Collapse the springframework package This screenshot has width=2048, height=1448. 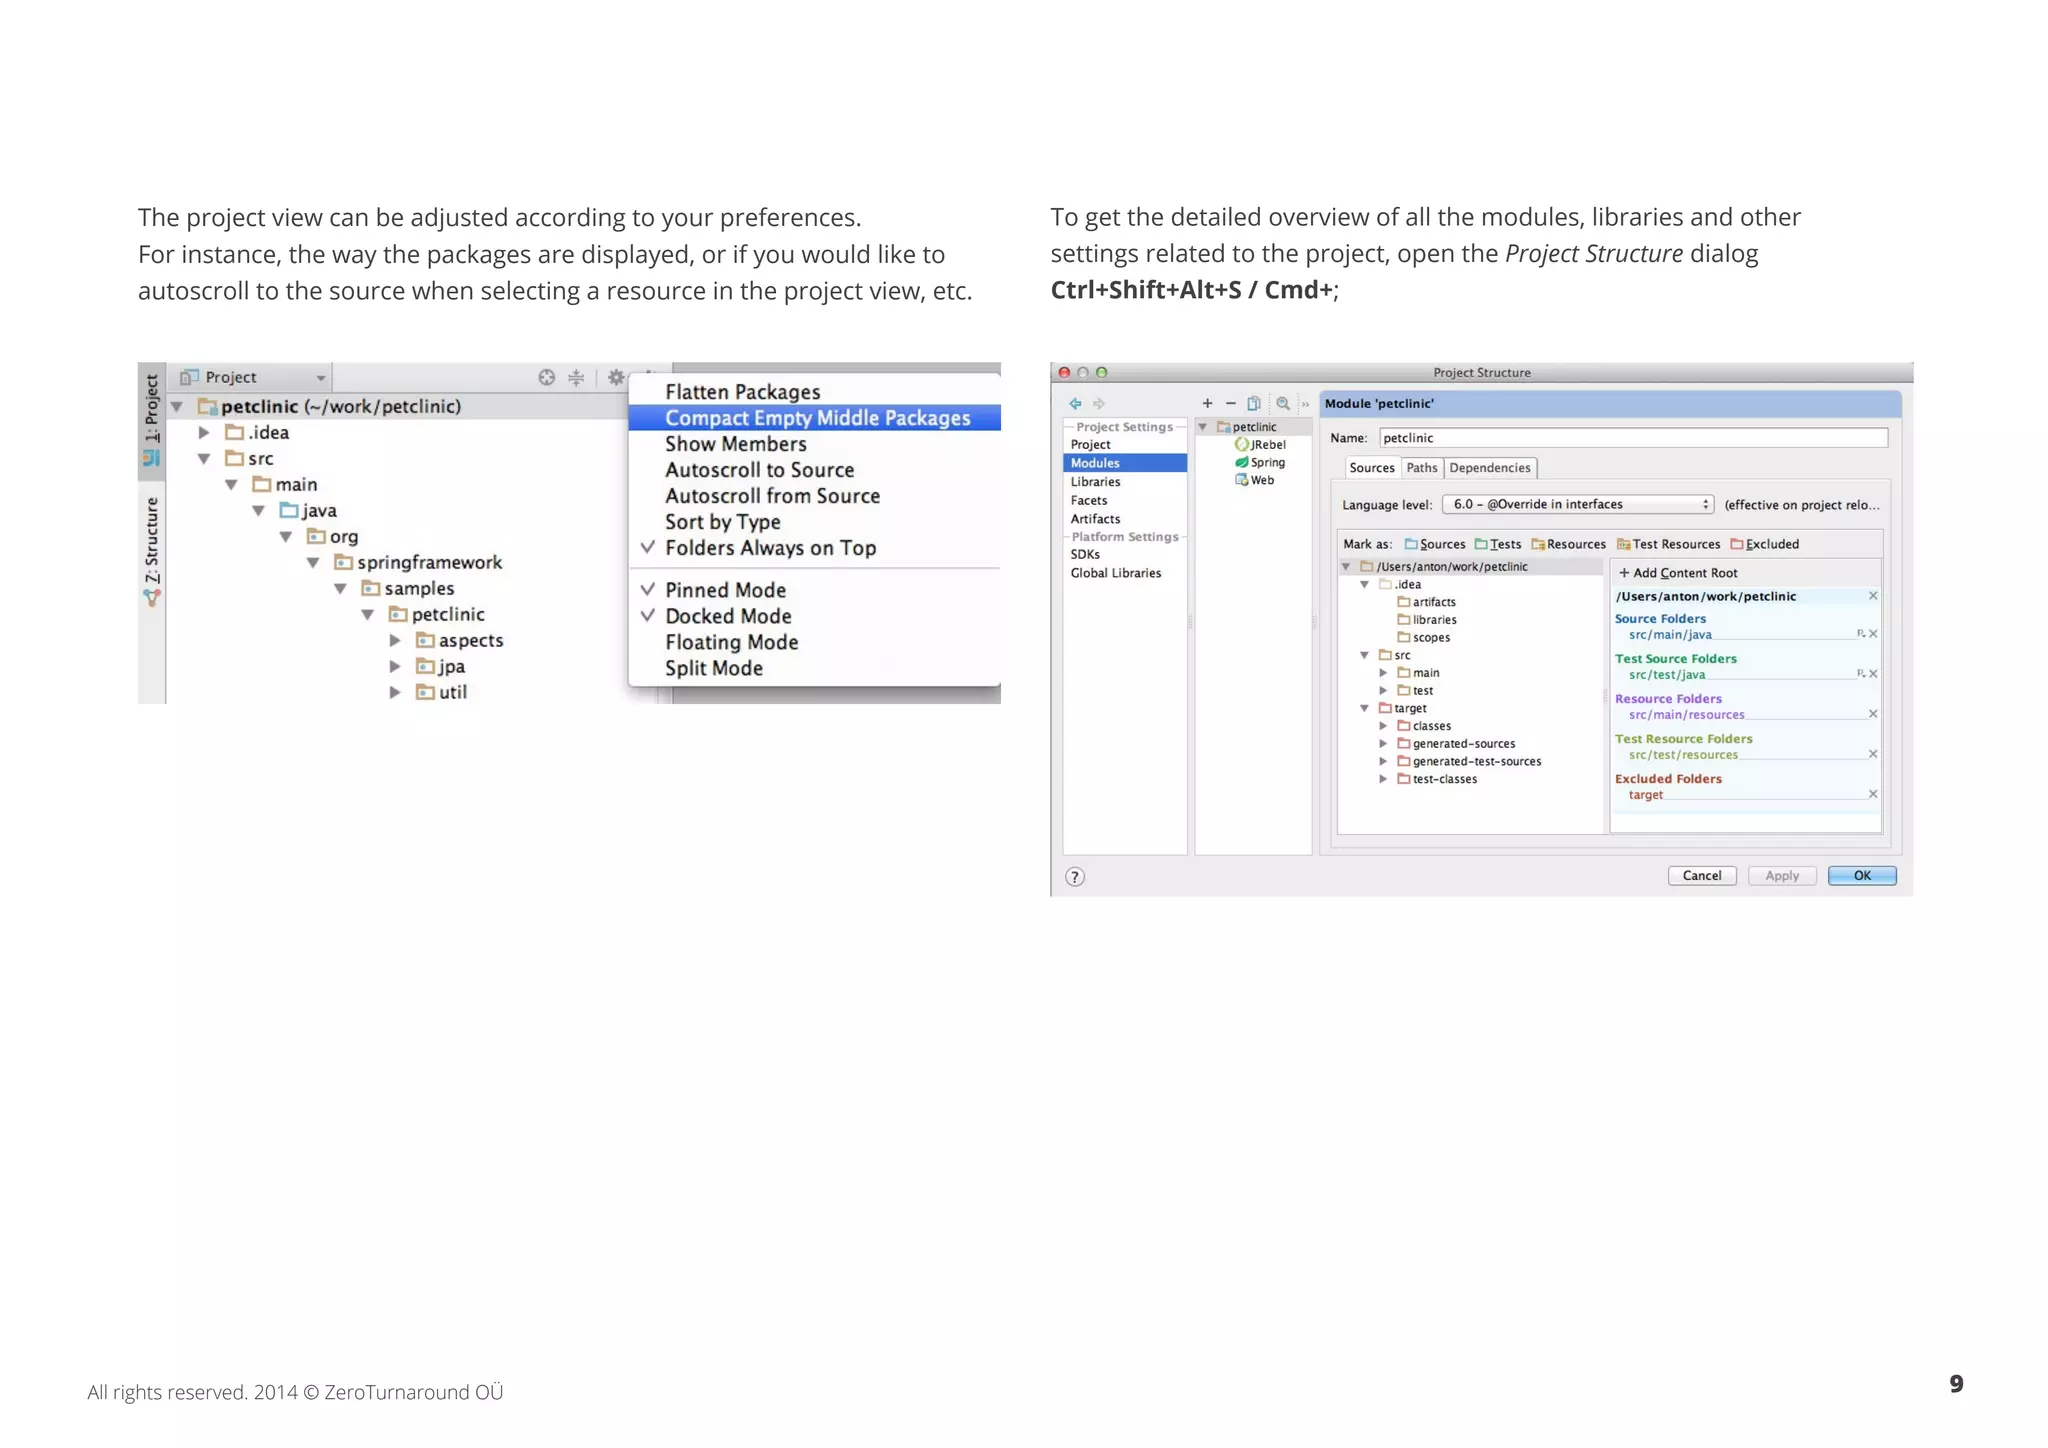click(312, 563)
